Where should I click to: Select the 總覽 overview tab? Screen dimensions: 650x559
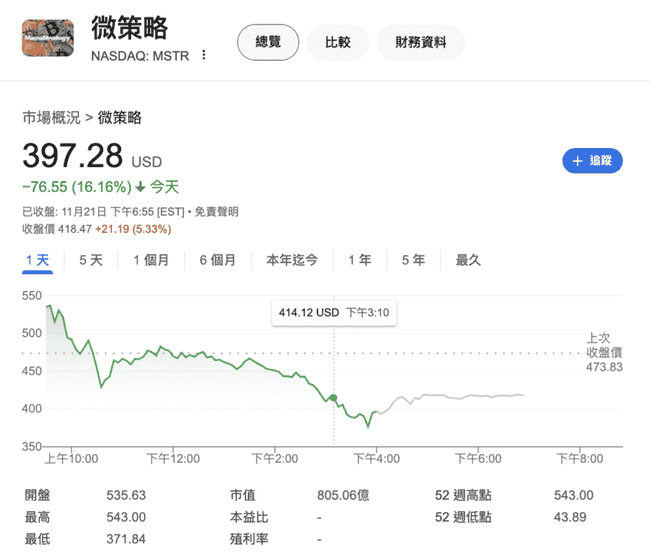pyautogui.click(x=268, y=42)
